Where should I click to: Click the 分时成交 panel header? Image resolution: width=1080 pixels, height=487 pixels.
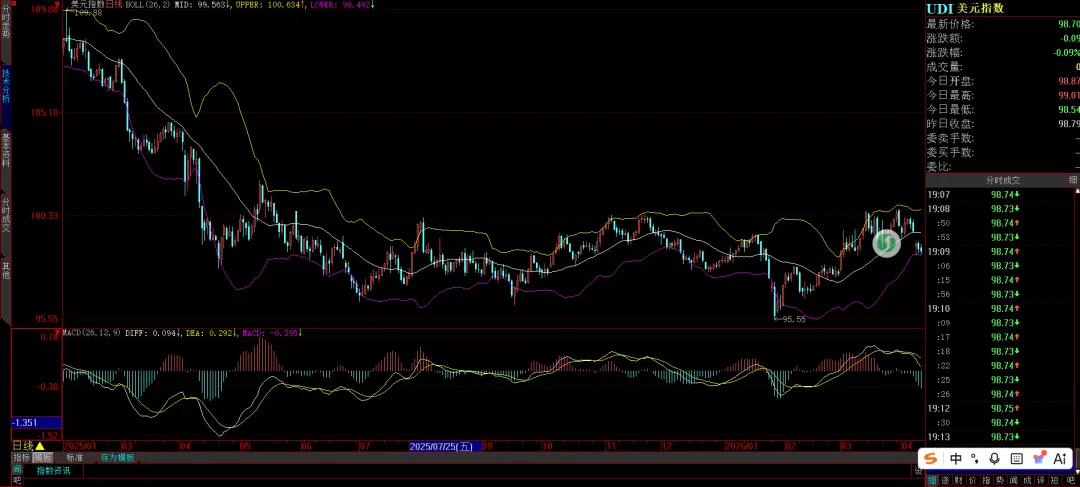(1003, 180)
